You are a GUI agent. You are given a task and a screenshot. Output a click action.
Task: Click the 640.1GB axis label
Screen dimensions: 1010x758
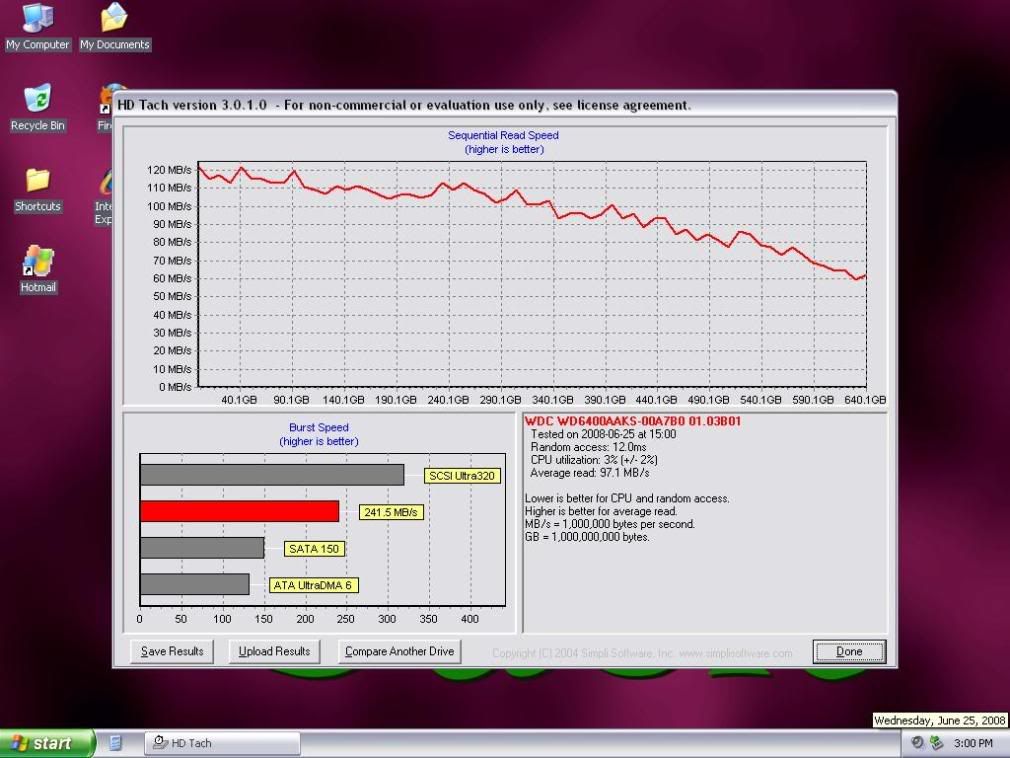[864, 400]
